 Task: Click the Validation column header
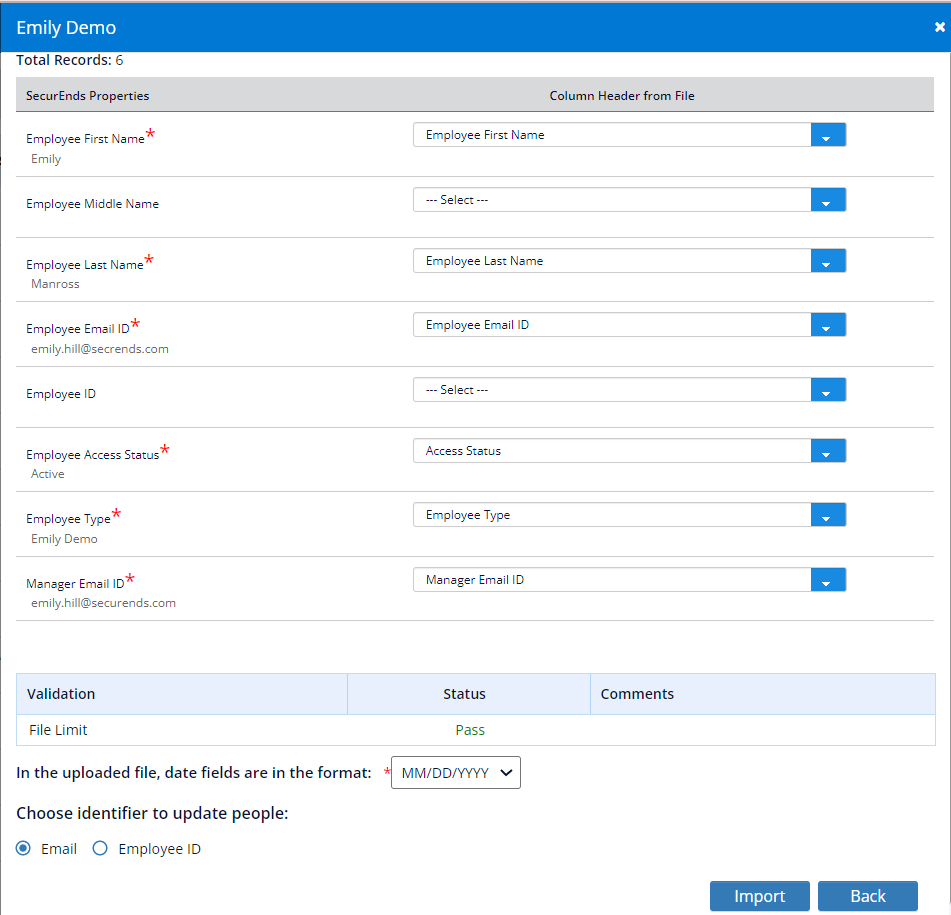pyautogui.click(x=182, y=694)
